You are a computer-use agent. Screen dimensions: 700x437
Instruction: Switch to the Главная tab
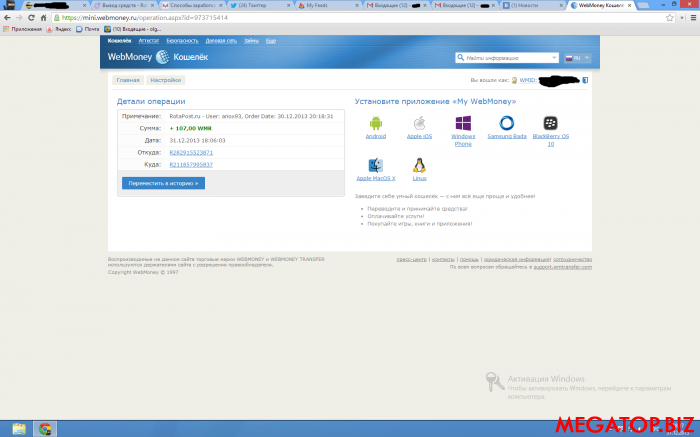128,80
